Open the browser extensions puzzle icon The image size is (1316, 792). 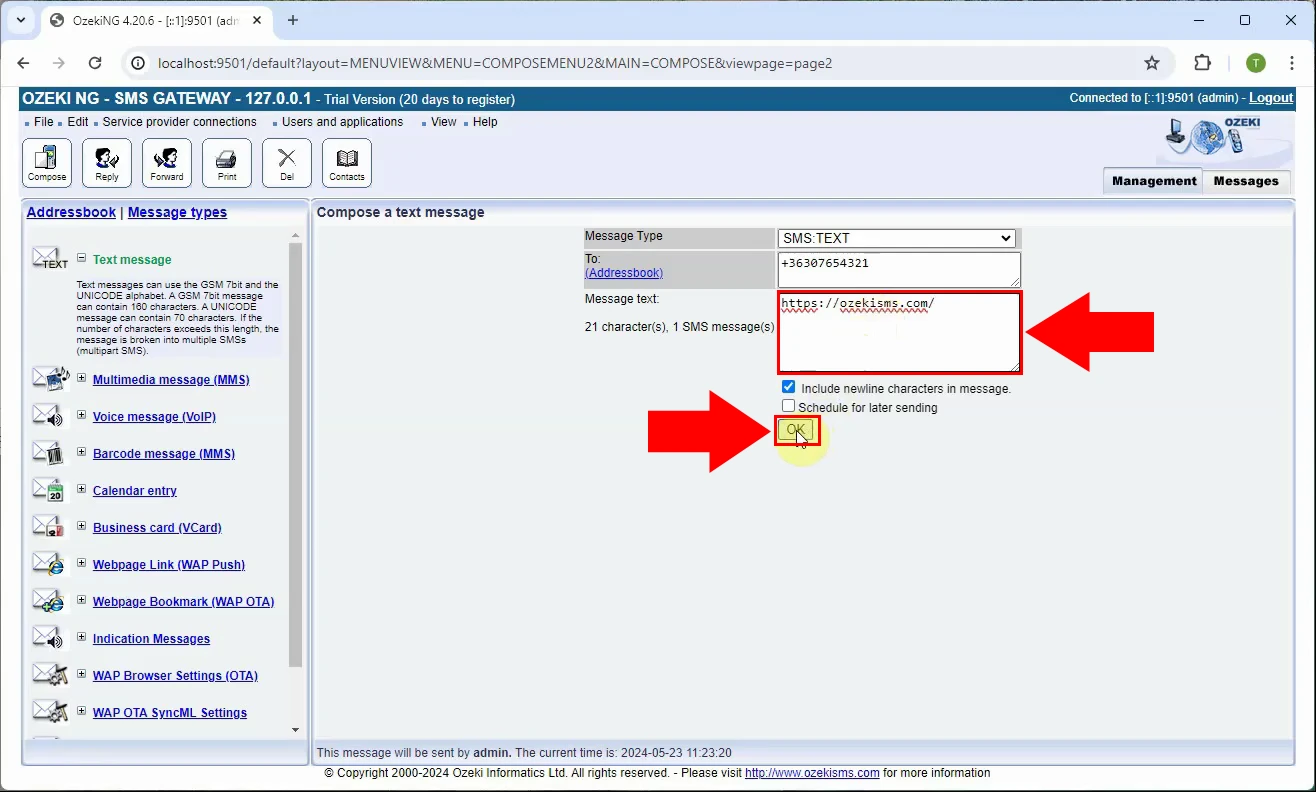click(1203, 63)
